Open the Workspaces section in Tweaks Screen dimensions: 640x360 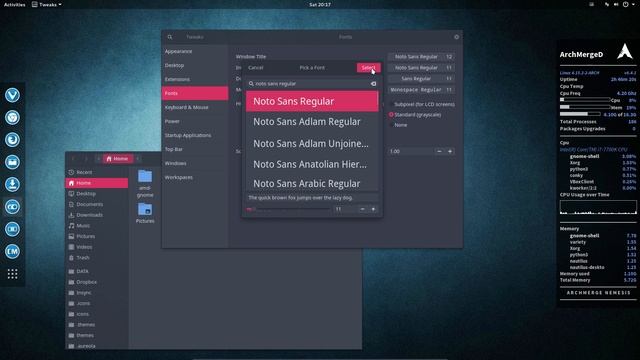195,177
